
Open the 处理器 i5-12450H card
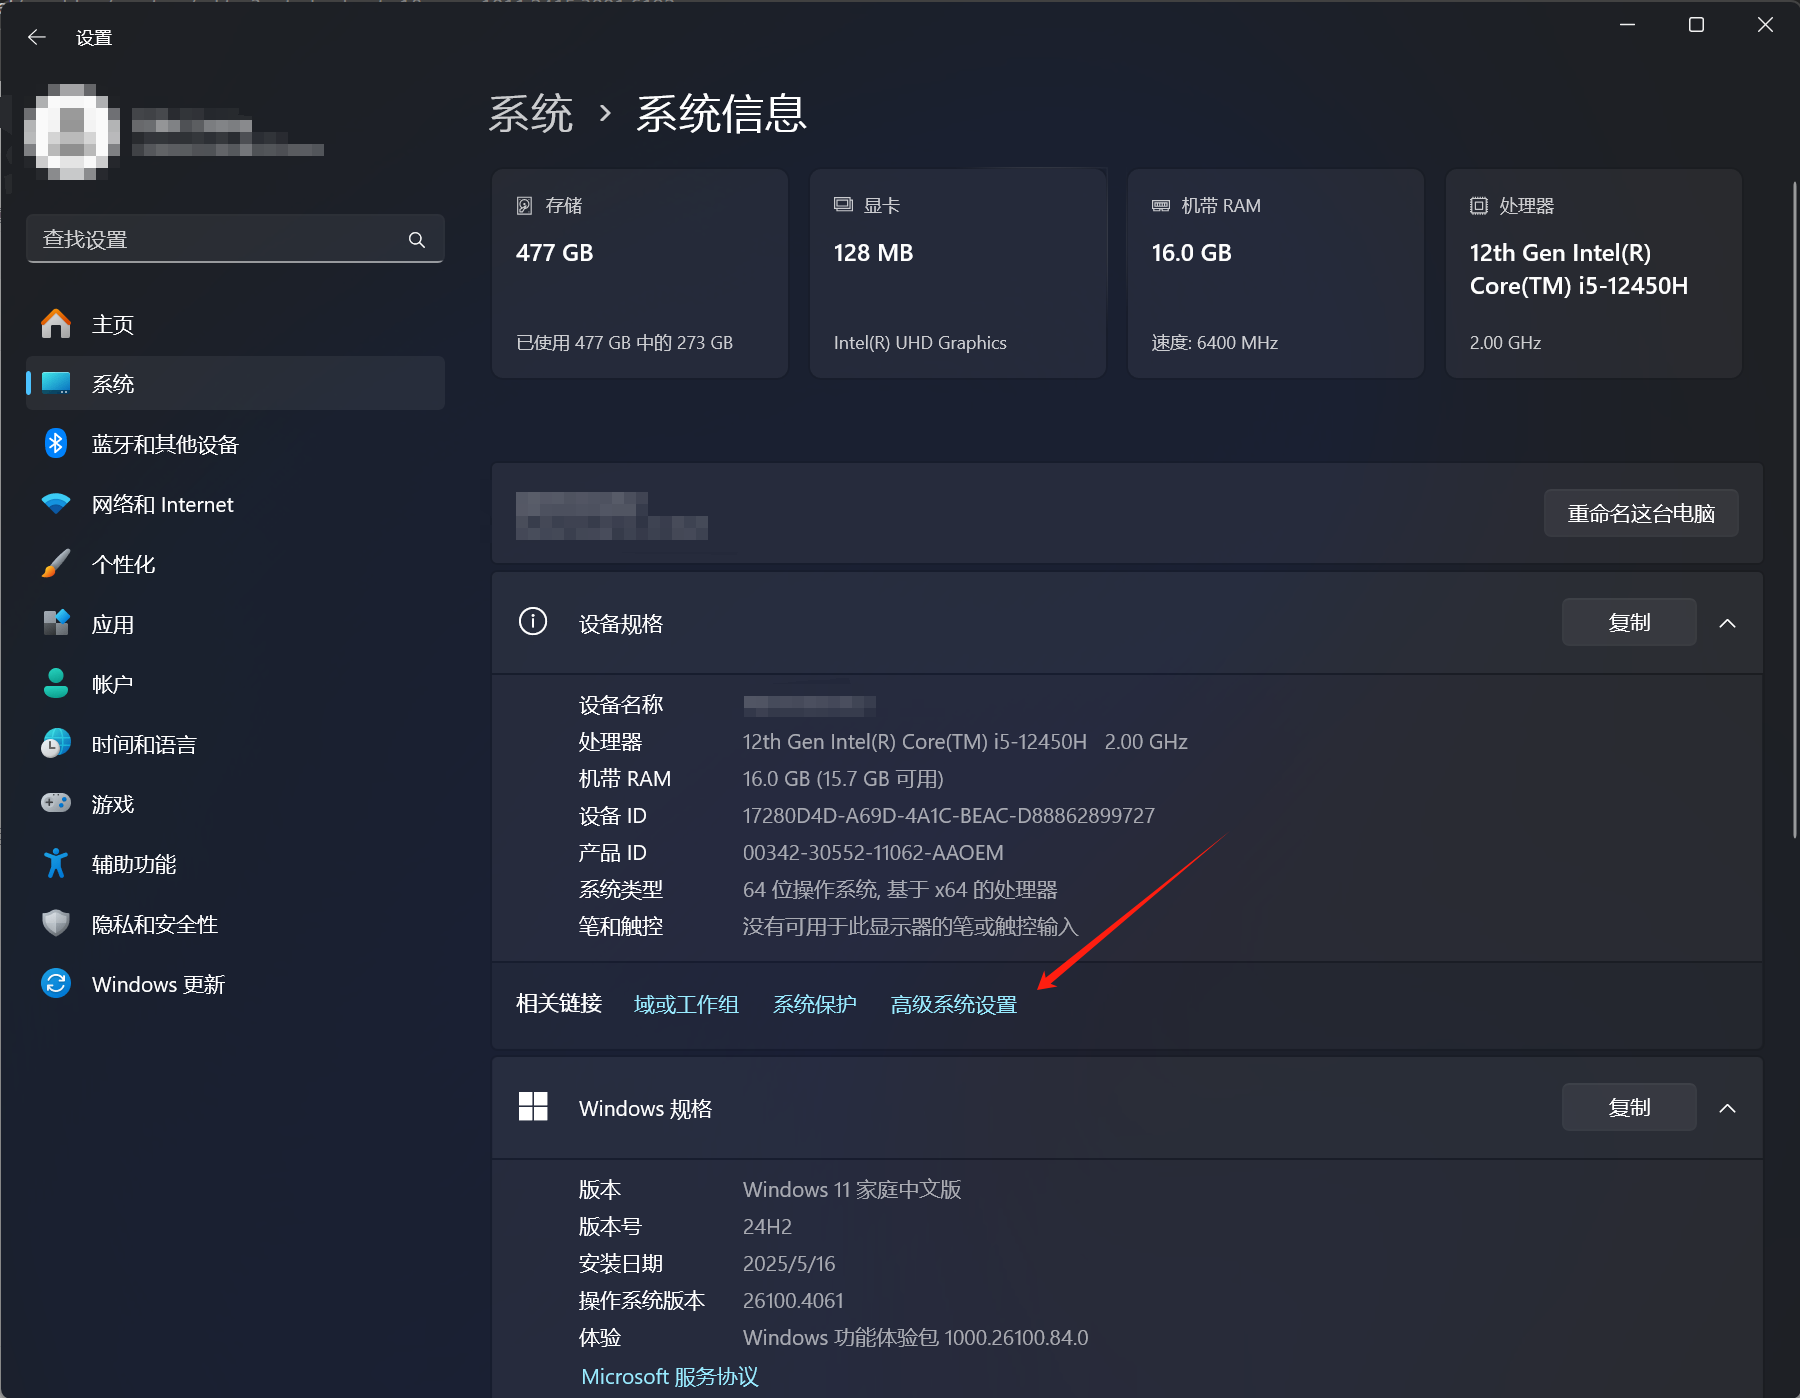(1594, 273)
